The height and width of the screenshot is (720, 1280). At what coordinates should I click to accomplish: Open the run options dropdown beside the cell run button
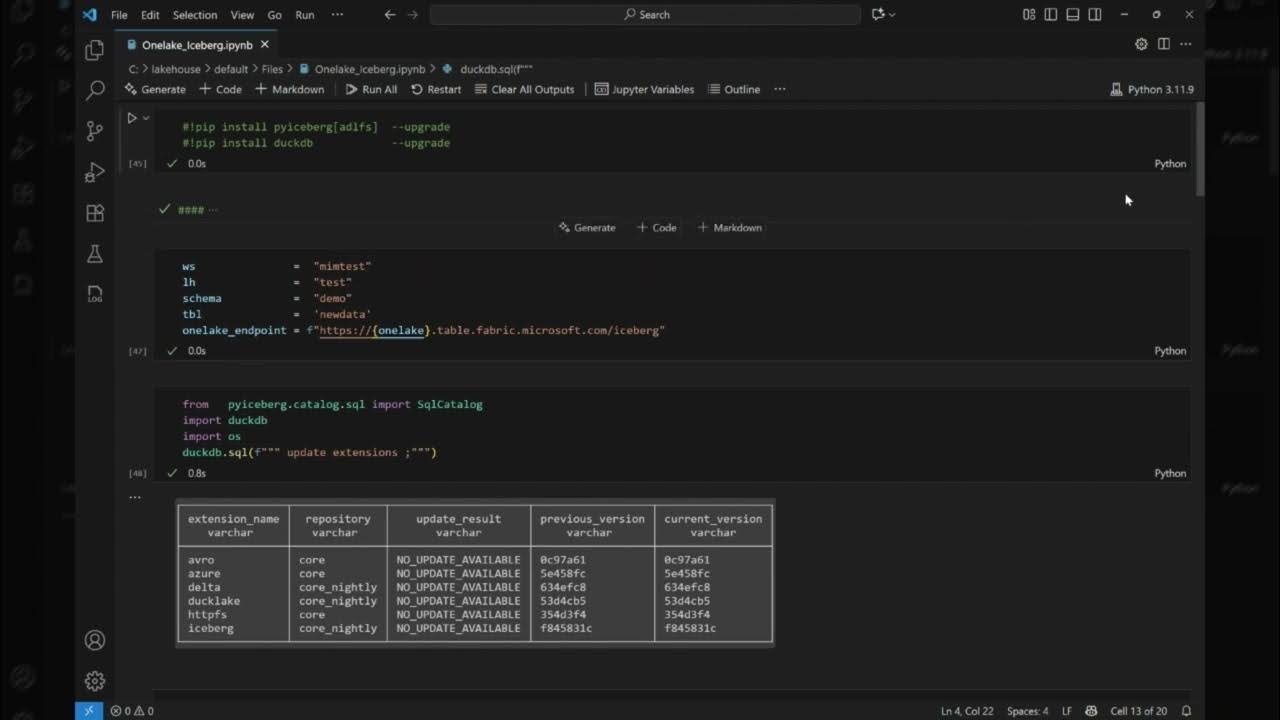pyautogui.click(x=146, y=118)
